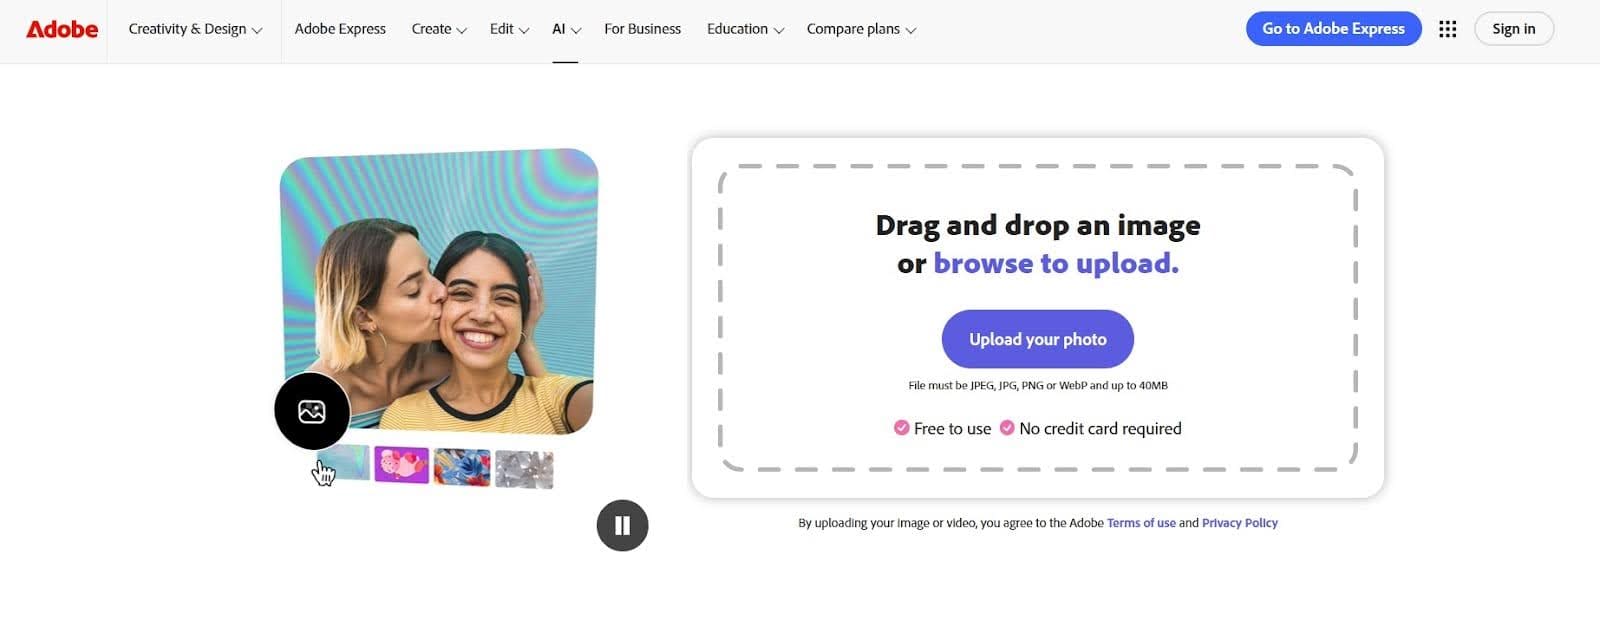The width and height of the screenshot is (1600, 627).
Task: Choose the blue floral background thumbnail
Action: (x=462, y=467)
